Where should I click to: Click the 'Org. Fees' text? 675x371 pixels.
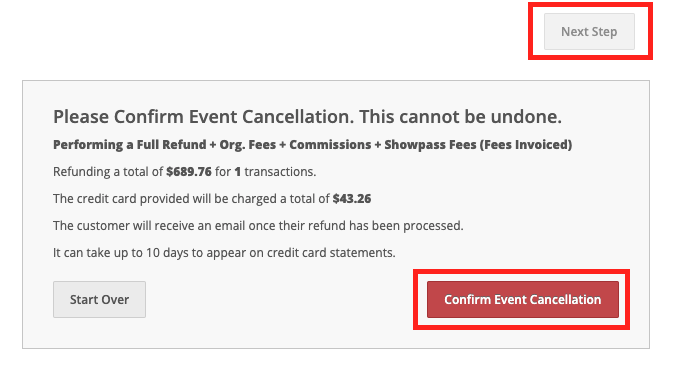click(248, 145)
